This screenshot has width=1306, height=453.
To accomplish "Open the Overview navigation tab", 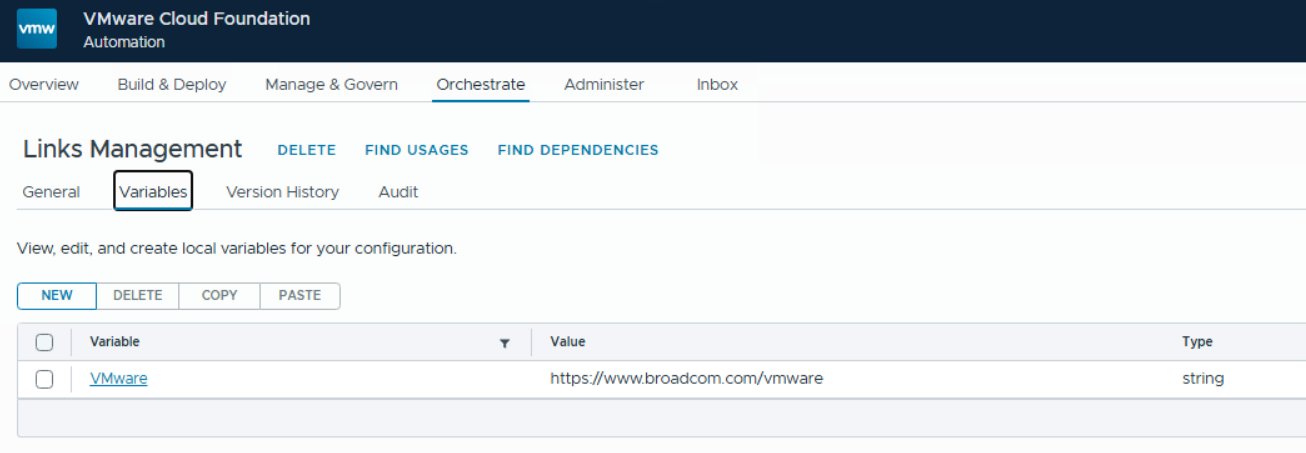I will pos(44,85).
